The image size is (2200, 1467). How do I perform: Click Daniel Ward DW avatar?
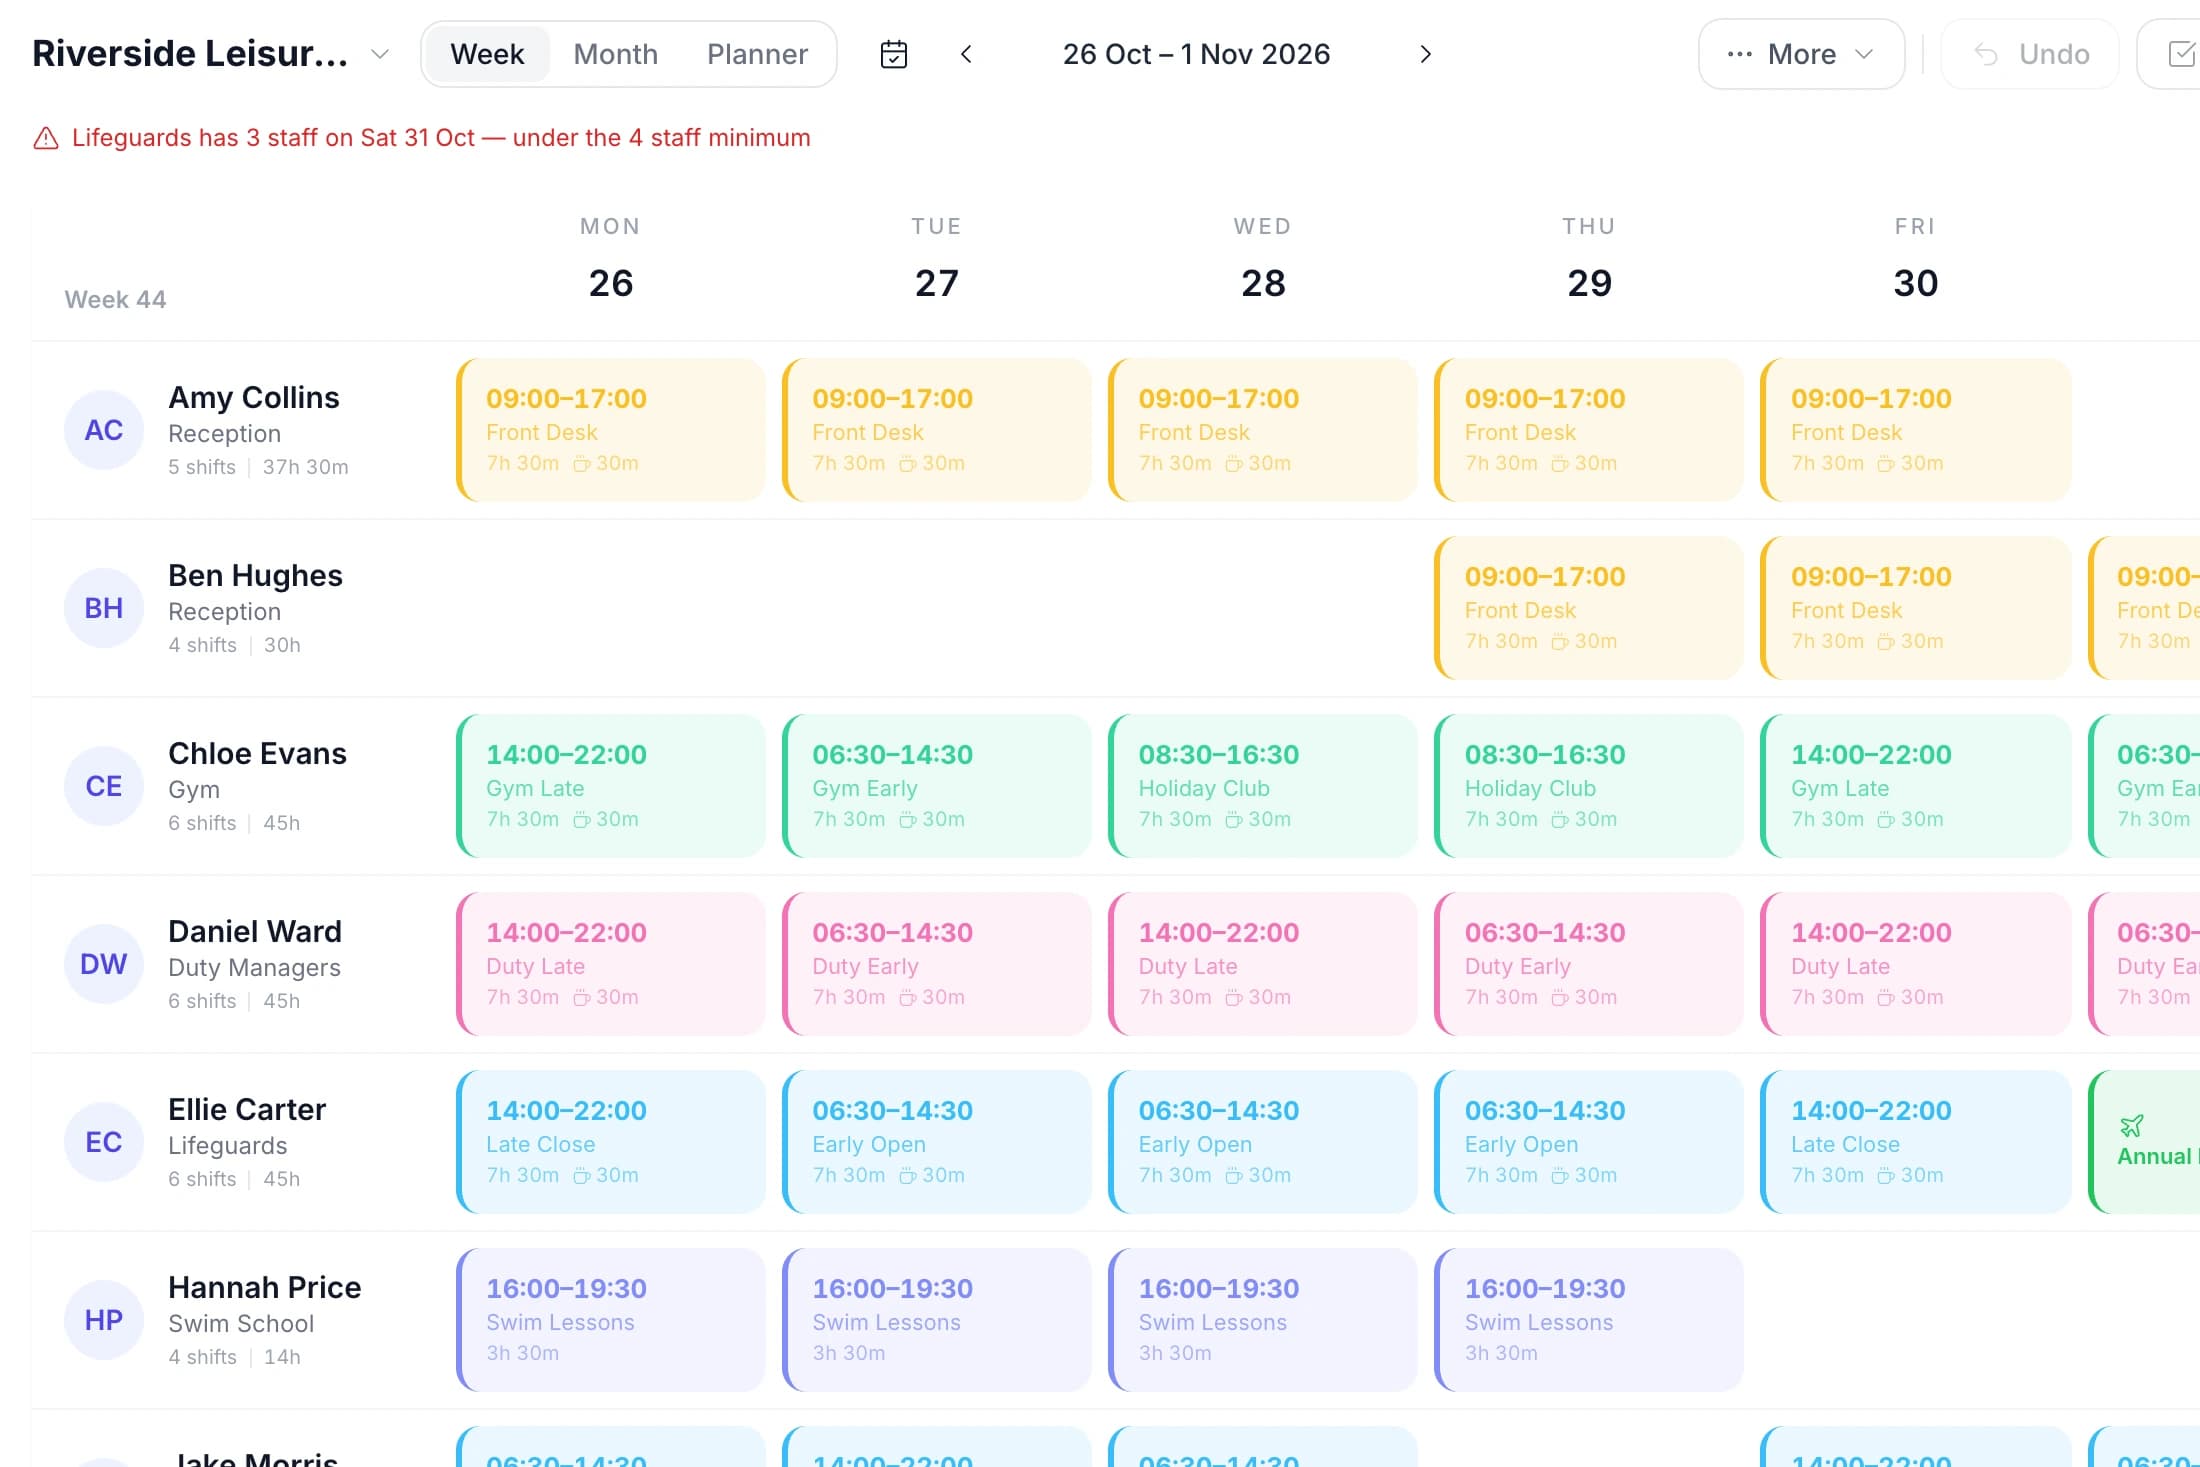[x=104, y=964]
